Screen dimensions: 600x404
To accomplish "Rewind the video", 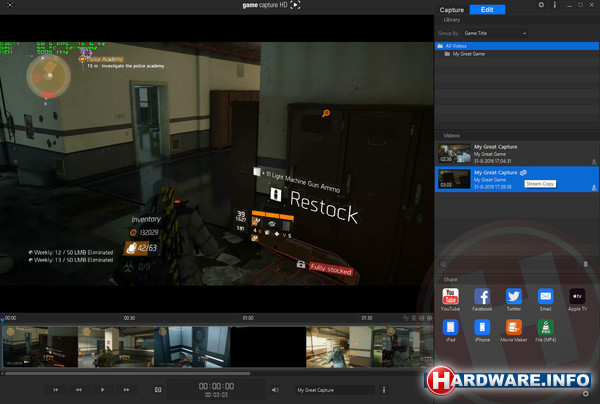I will [79, 389].
